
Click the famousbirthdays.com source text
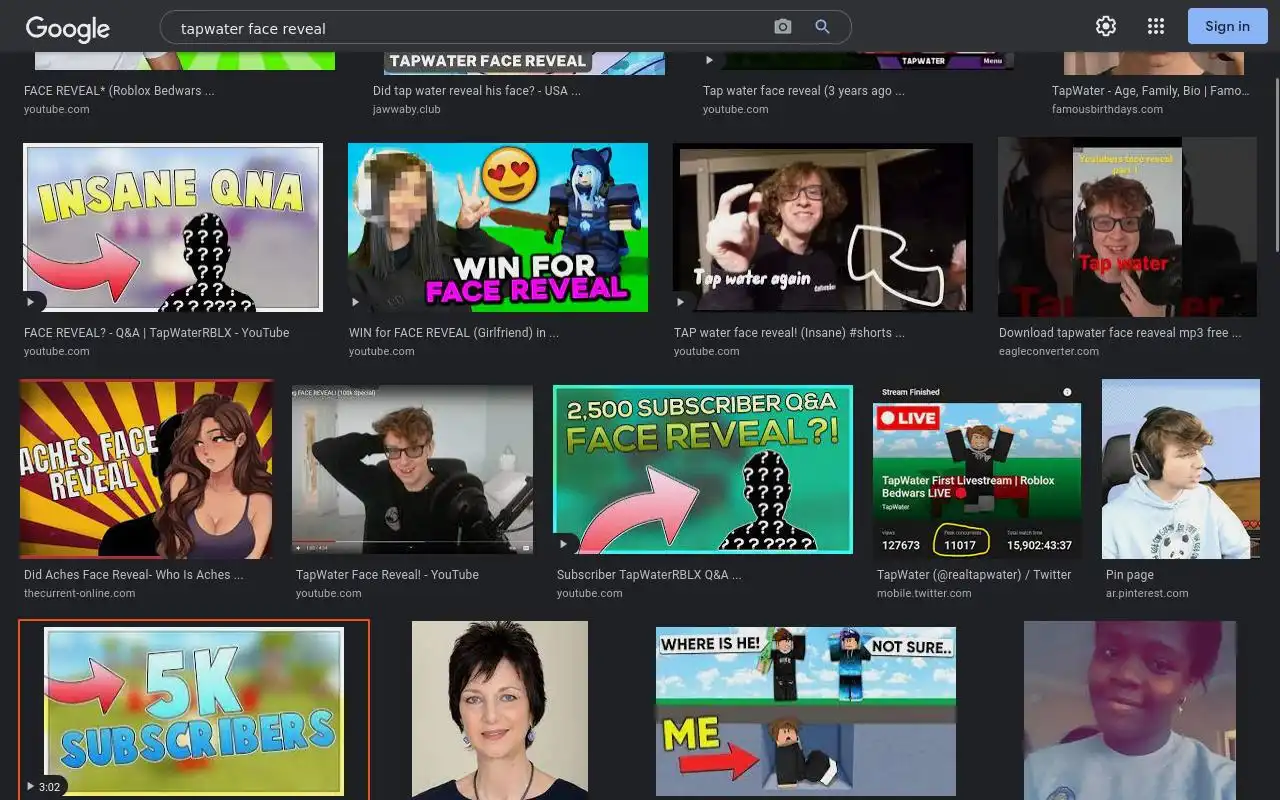click(x=1107, y=110)
